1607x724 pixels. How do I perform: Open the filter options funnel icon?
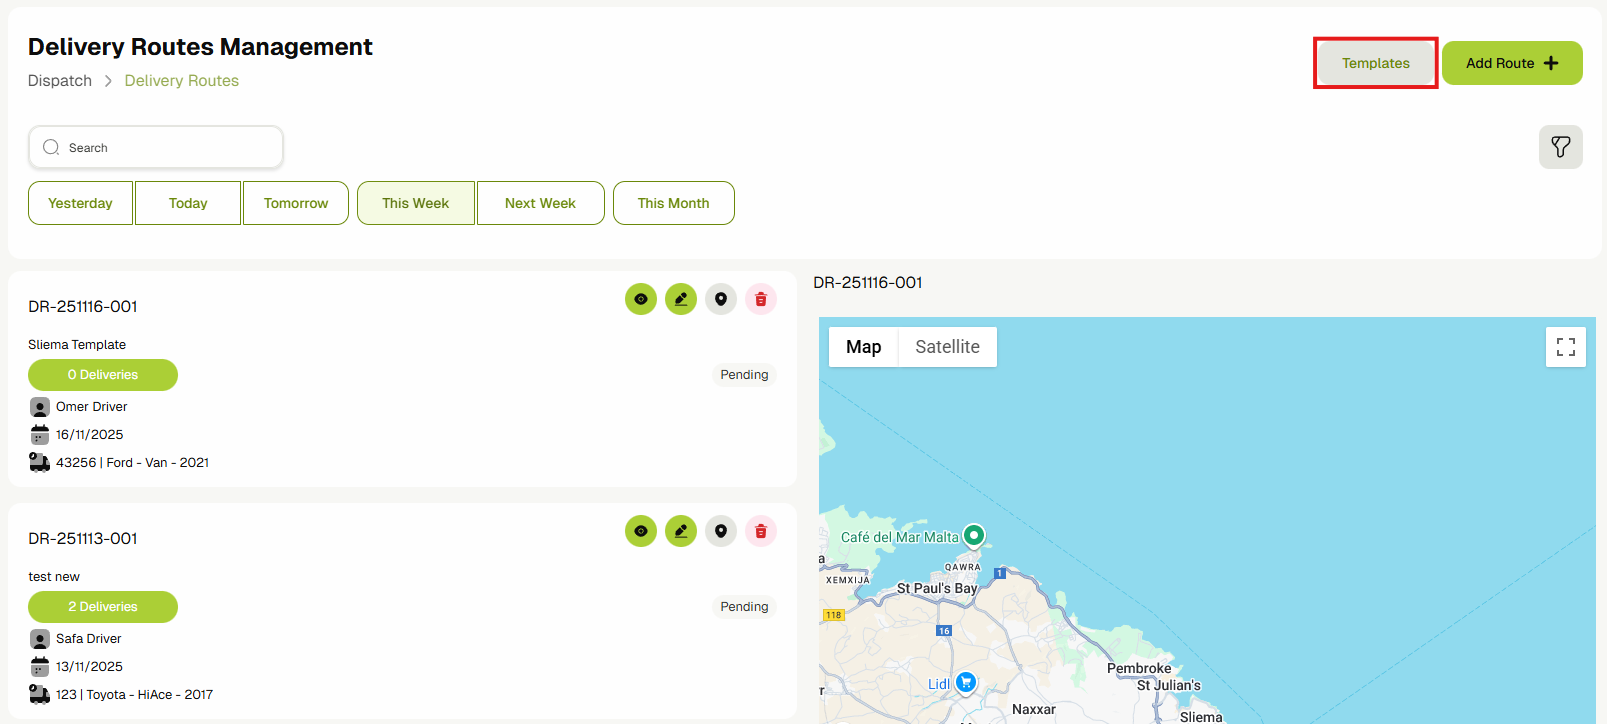[1560, 147]
